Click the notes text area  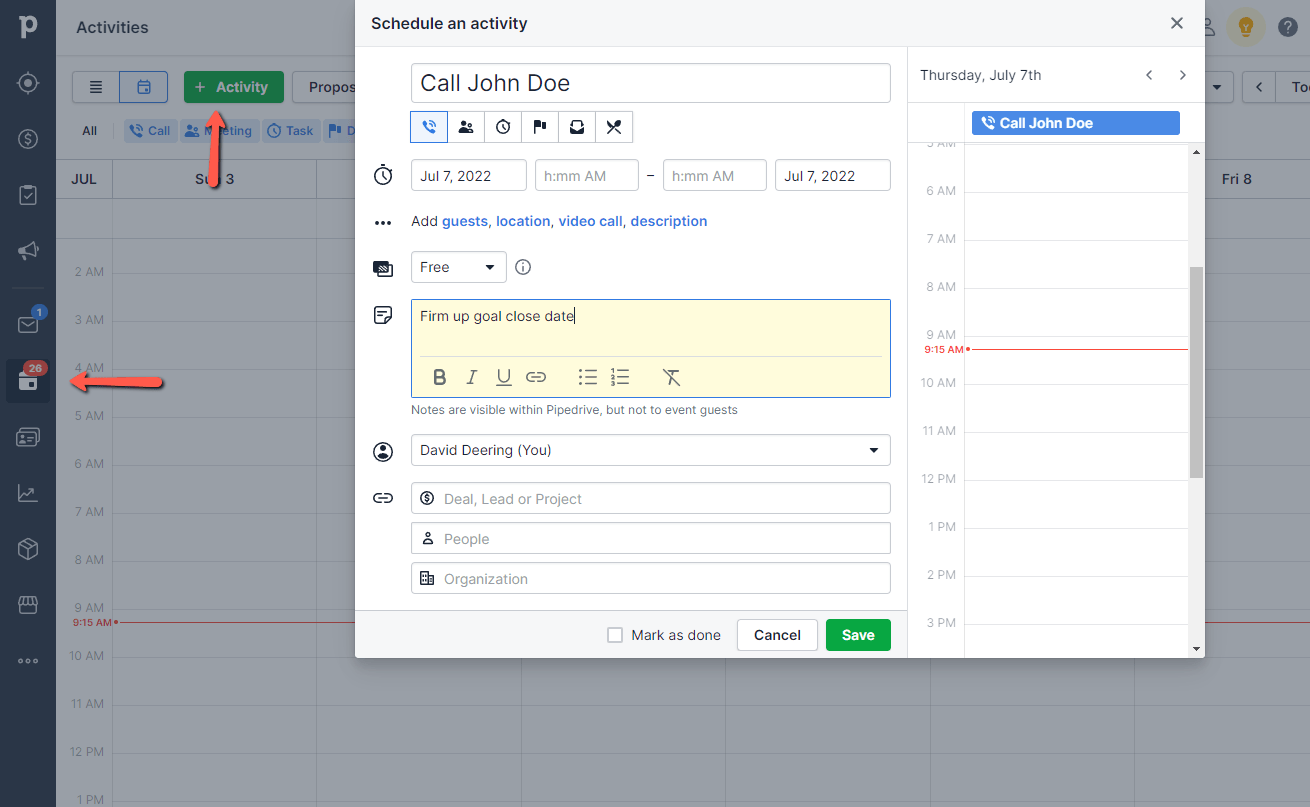[651, 327]
